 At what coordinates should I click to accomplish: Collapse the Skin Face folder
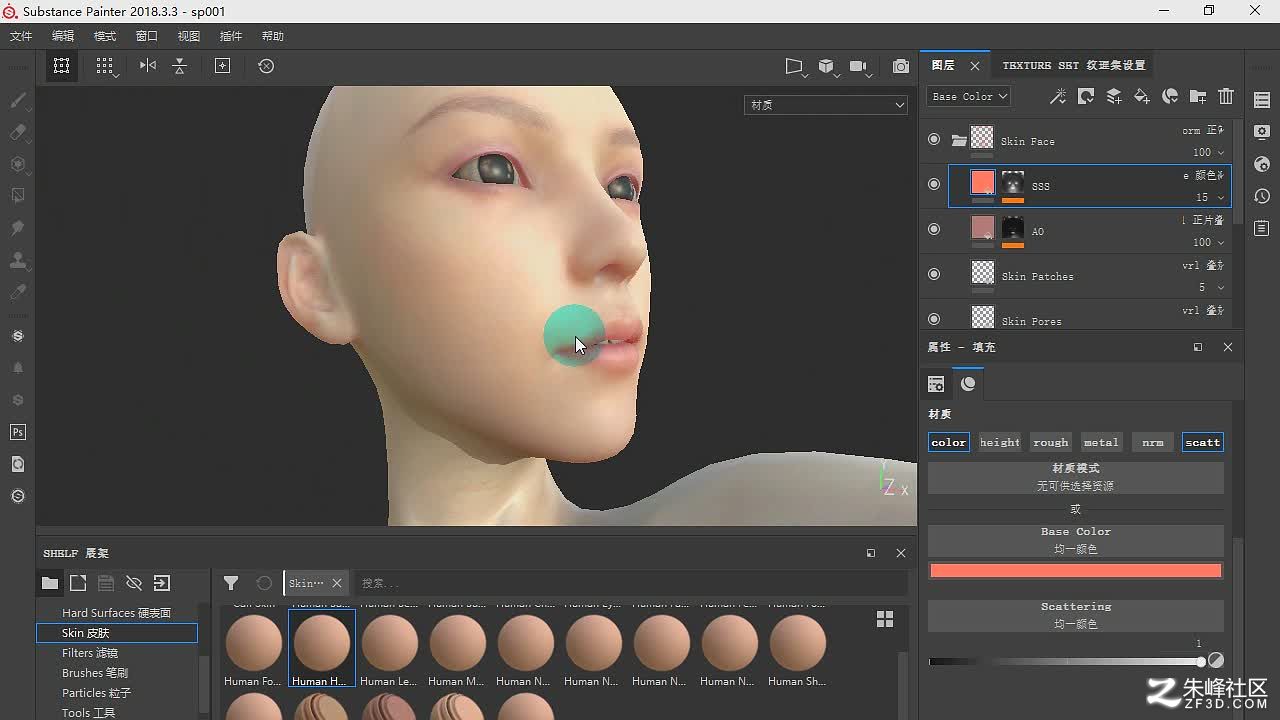[x=959, y=141]
